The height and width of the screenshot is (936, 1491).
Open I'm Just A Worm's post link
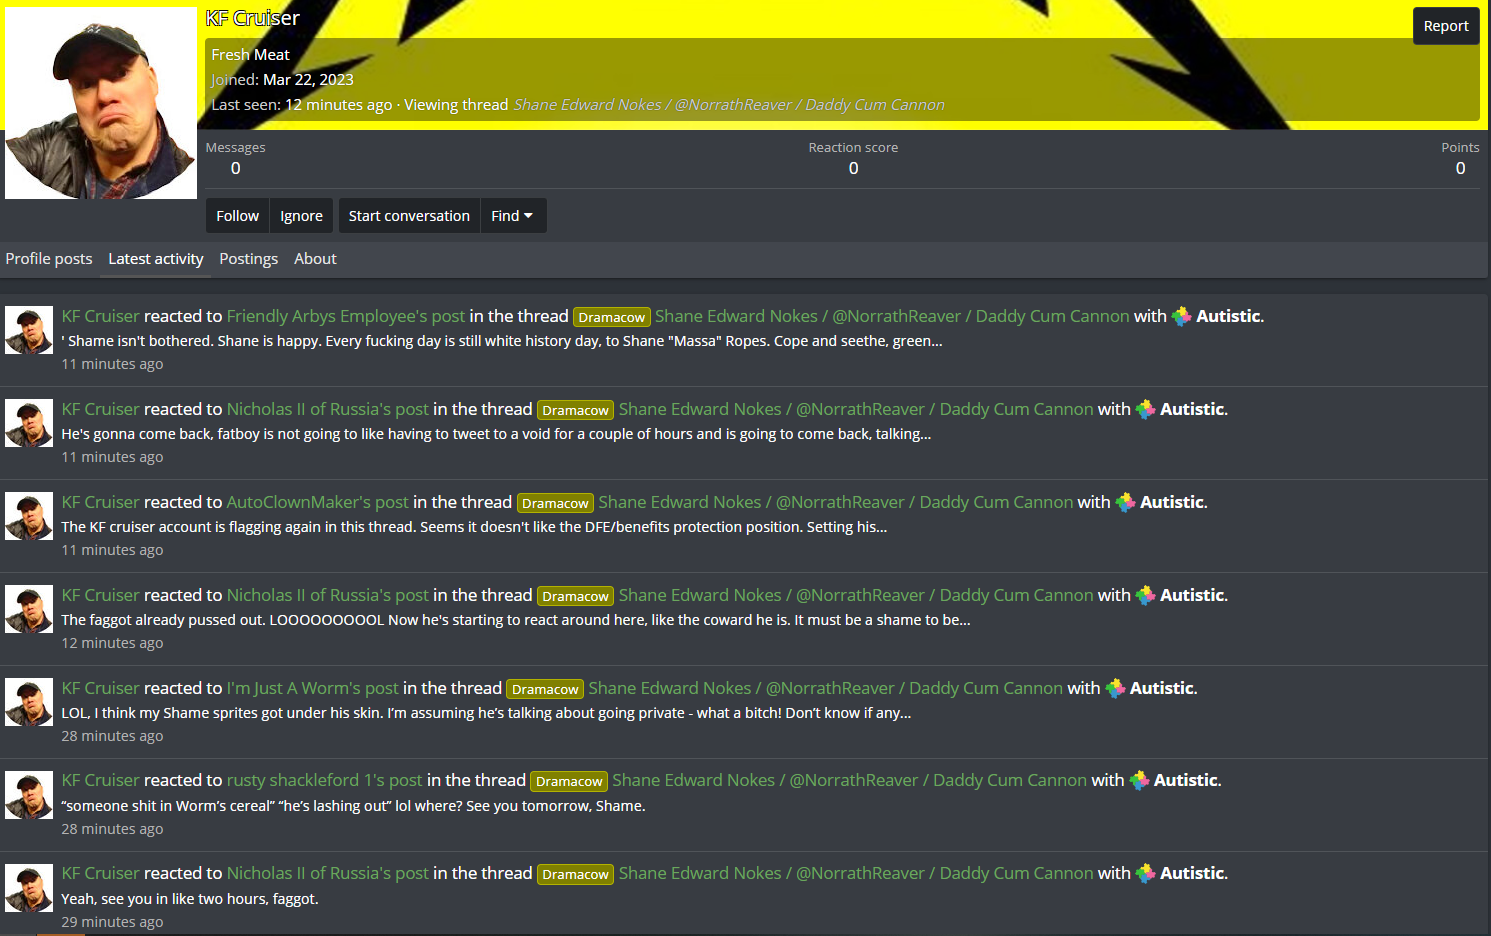(313, 688)
